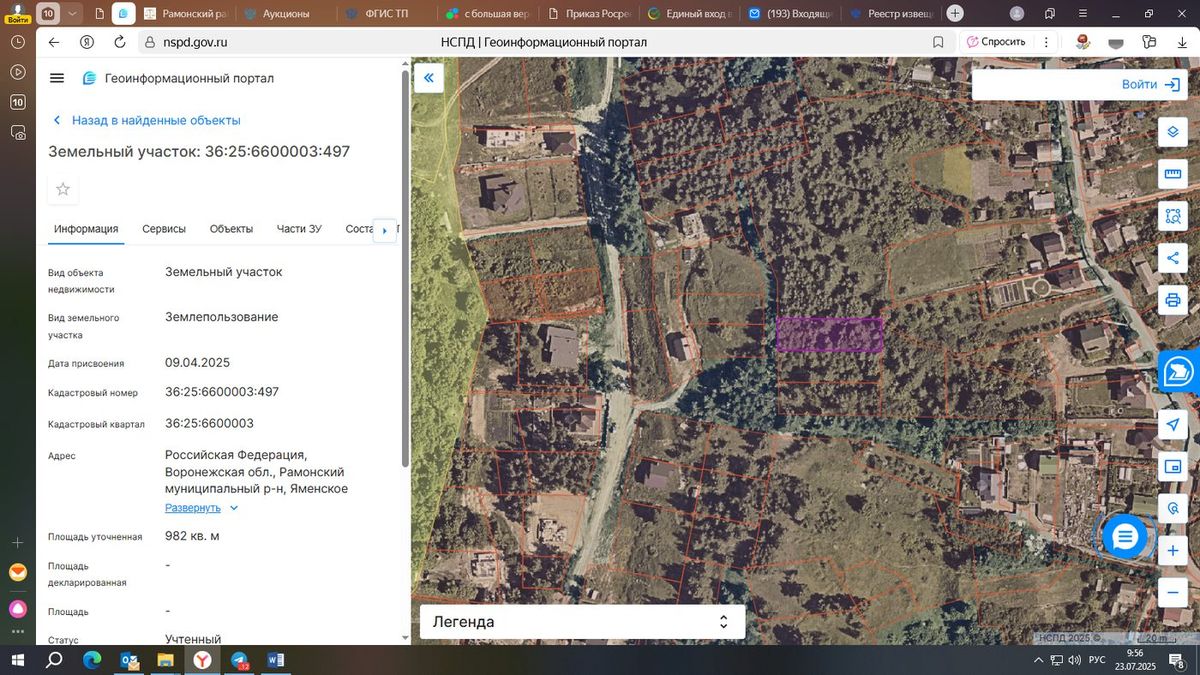This screenshot has width=1200, height=675.
Task: Click the Войти login button on map
Action: pos(1151,85)
